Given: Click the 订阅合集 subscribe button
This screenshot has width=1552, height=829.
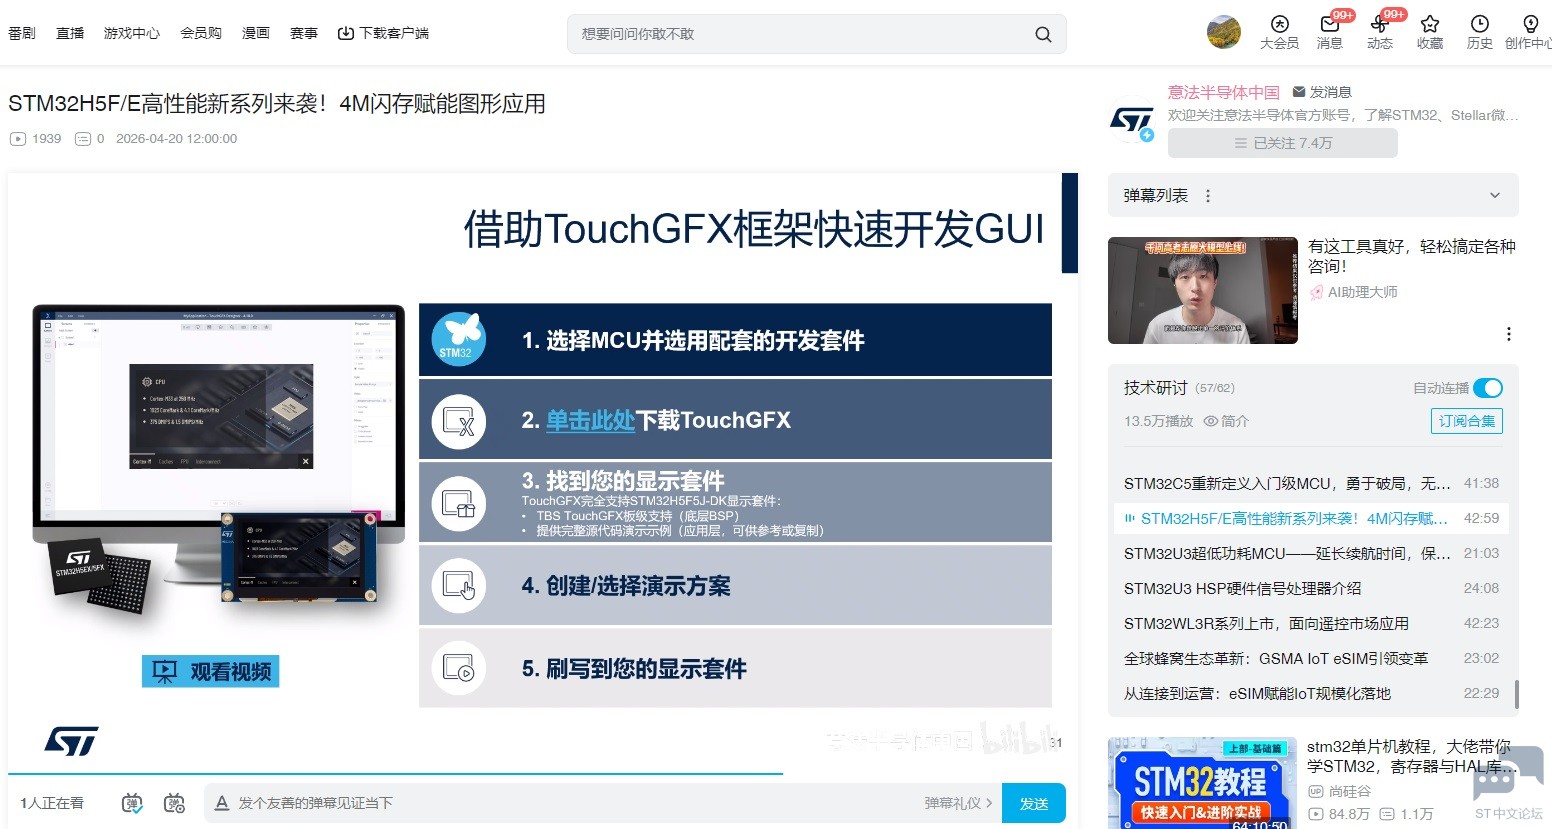Looking at the screenshot, I should pos(1467,421).
